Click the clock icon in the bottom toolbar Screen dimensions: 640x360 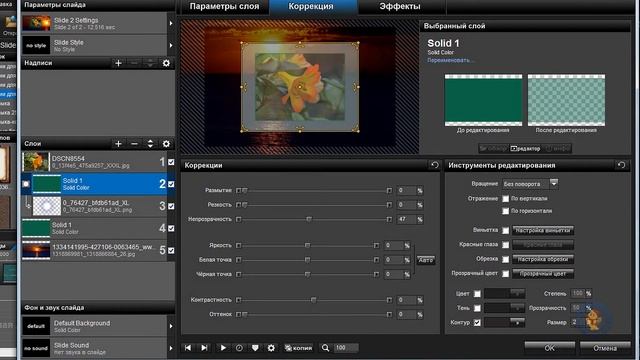pyautogui.click(x=239, y=348)
